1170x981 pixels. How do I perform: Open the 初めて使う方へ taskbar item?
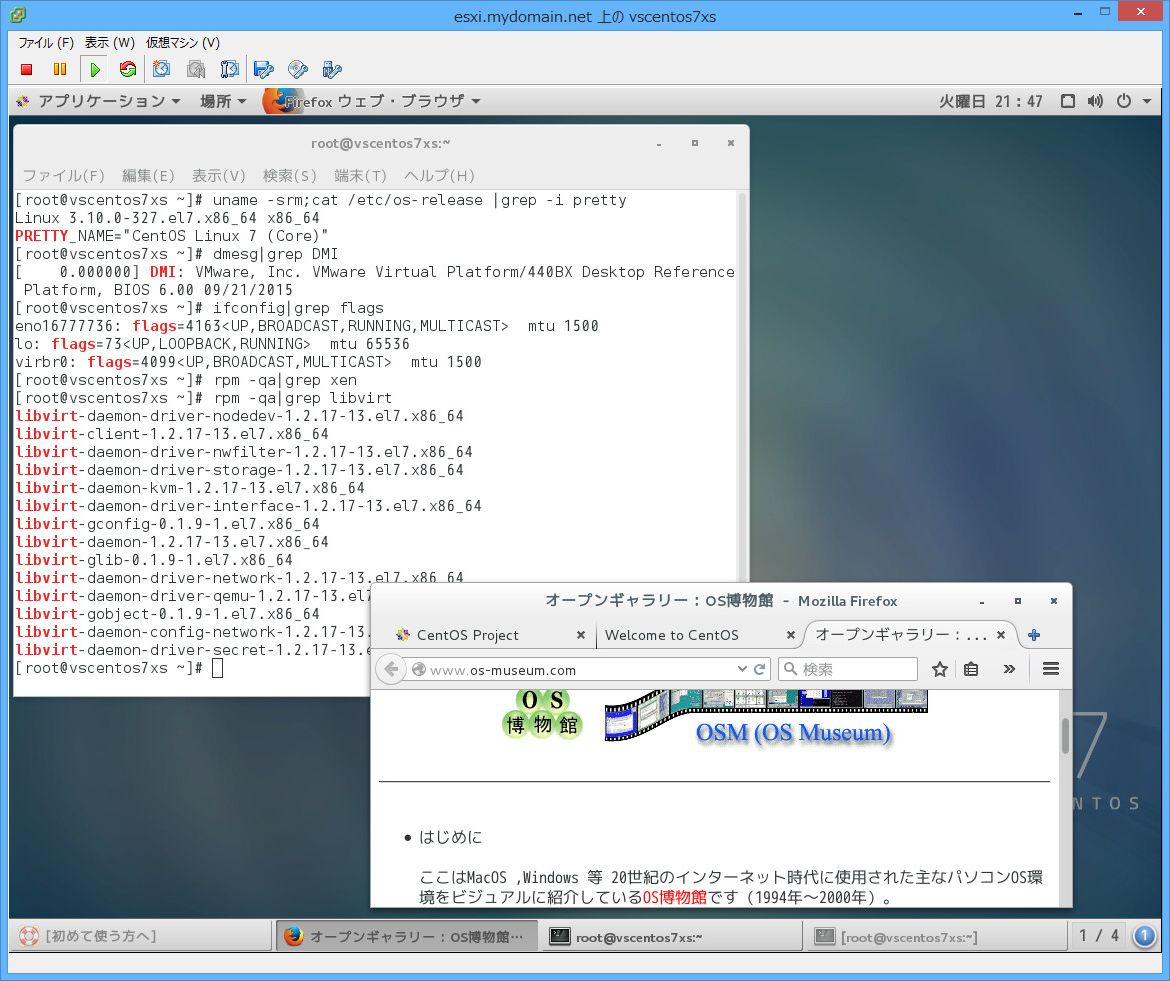(141, 936)
